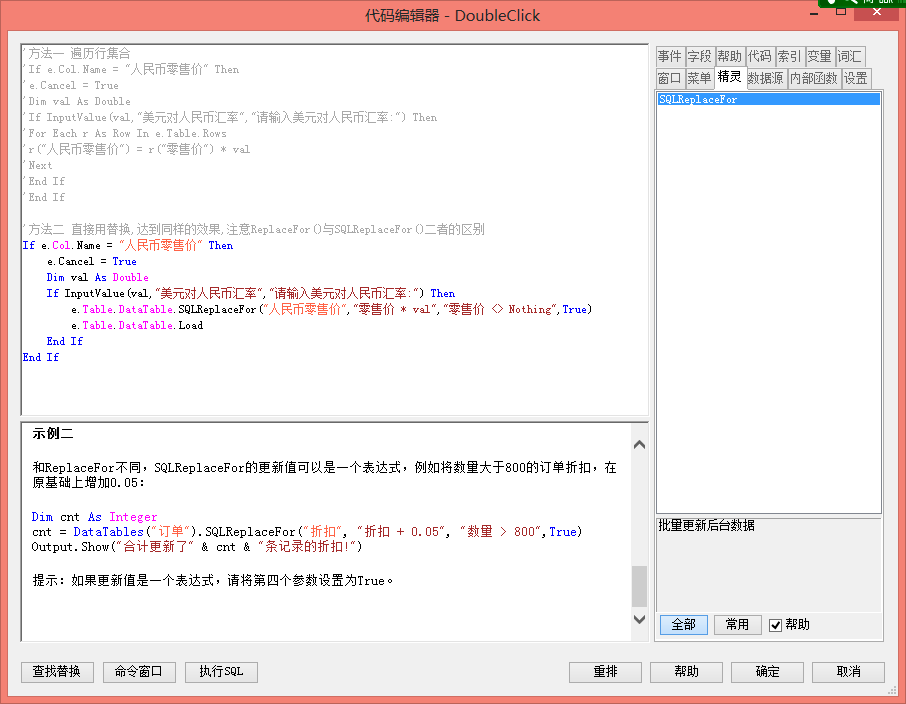Image resolution: width=906 pixels, height=704 pixels.
Task: Switch to the 事件 tab
Action: 669,57
